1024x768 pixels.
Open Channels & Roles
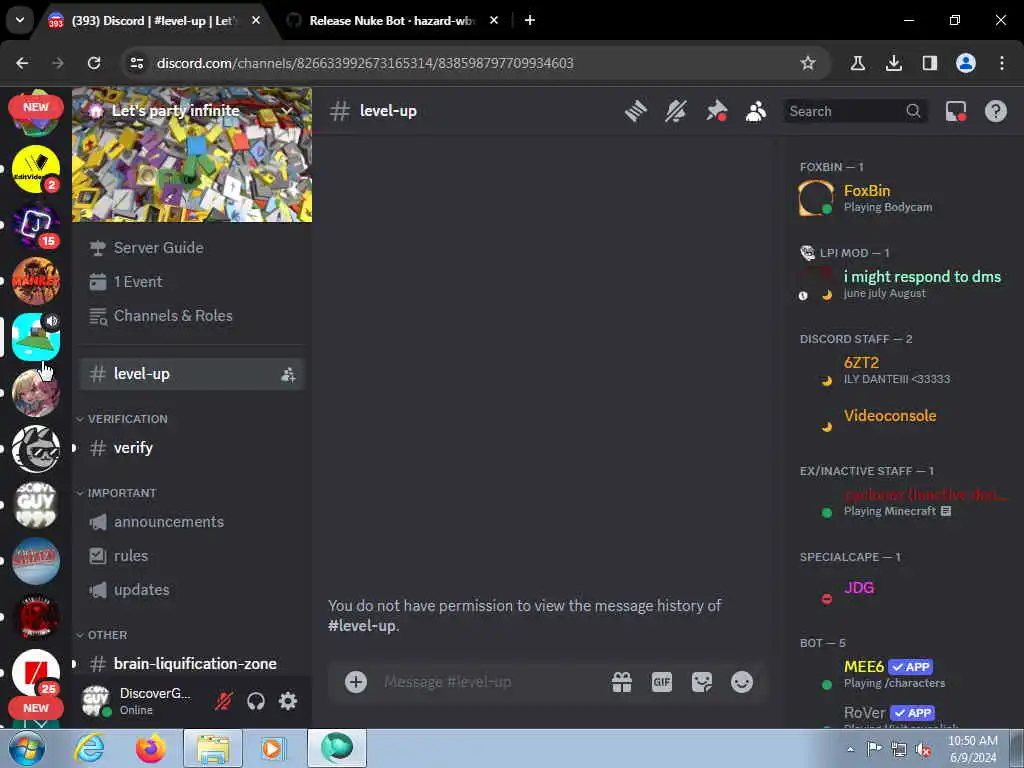click(x=191, y=315)
